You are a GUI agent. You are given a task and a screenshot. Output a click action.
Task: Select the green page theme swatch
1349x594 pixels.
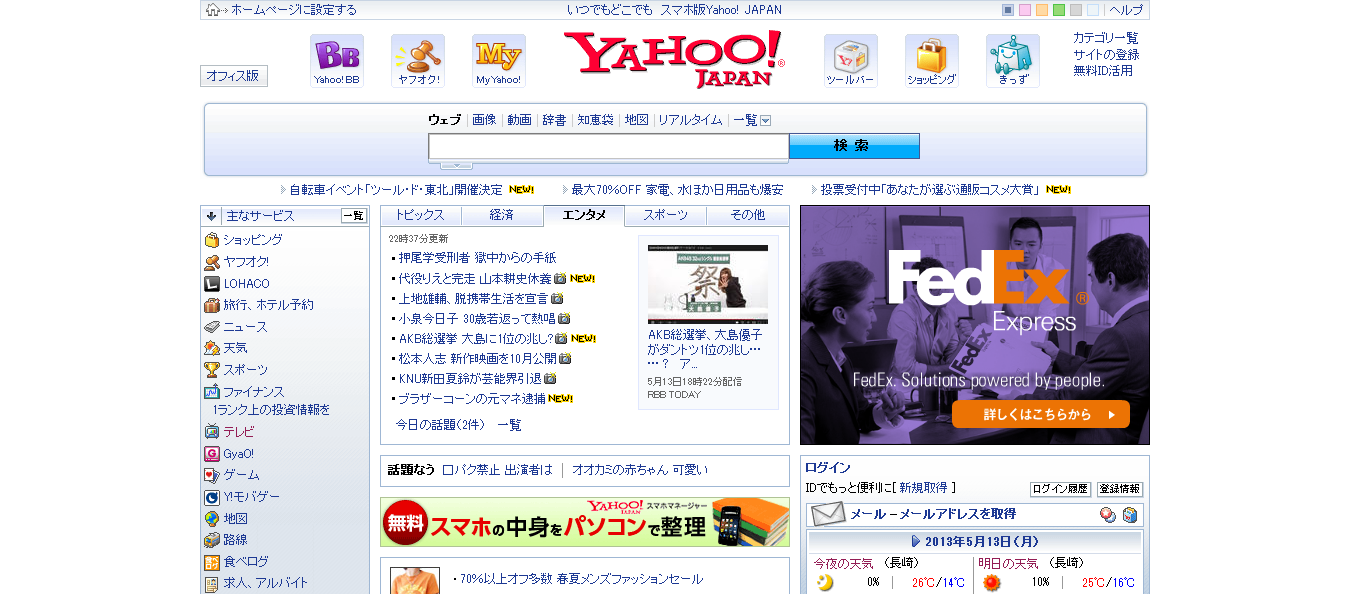pos(1059,10)
